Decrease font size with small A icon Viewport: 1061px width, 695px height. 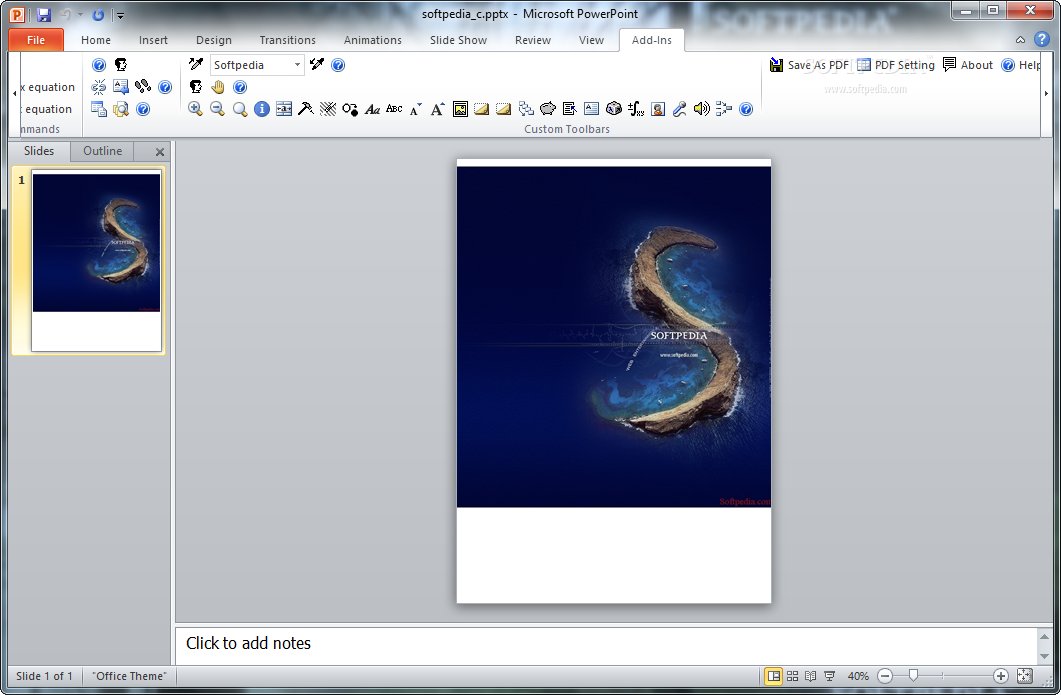coord(415,109)
